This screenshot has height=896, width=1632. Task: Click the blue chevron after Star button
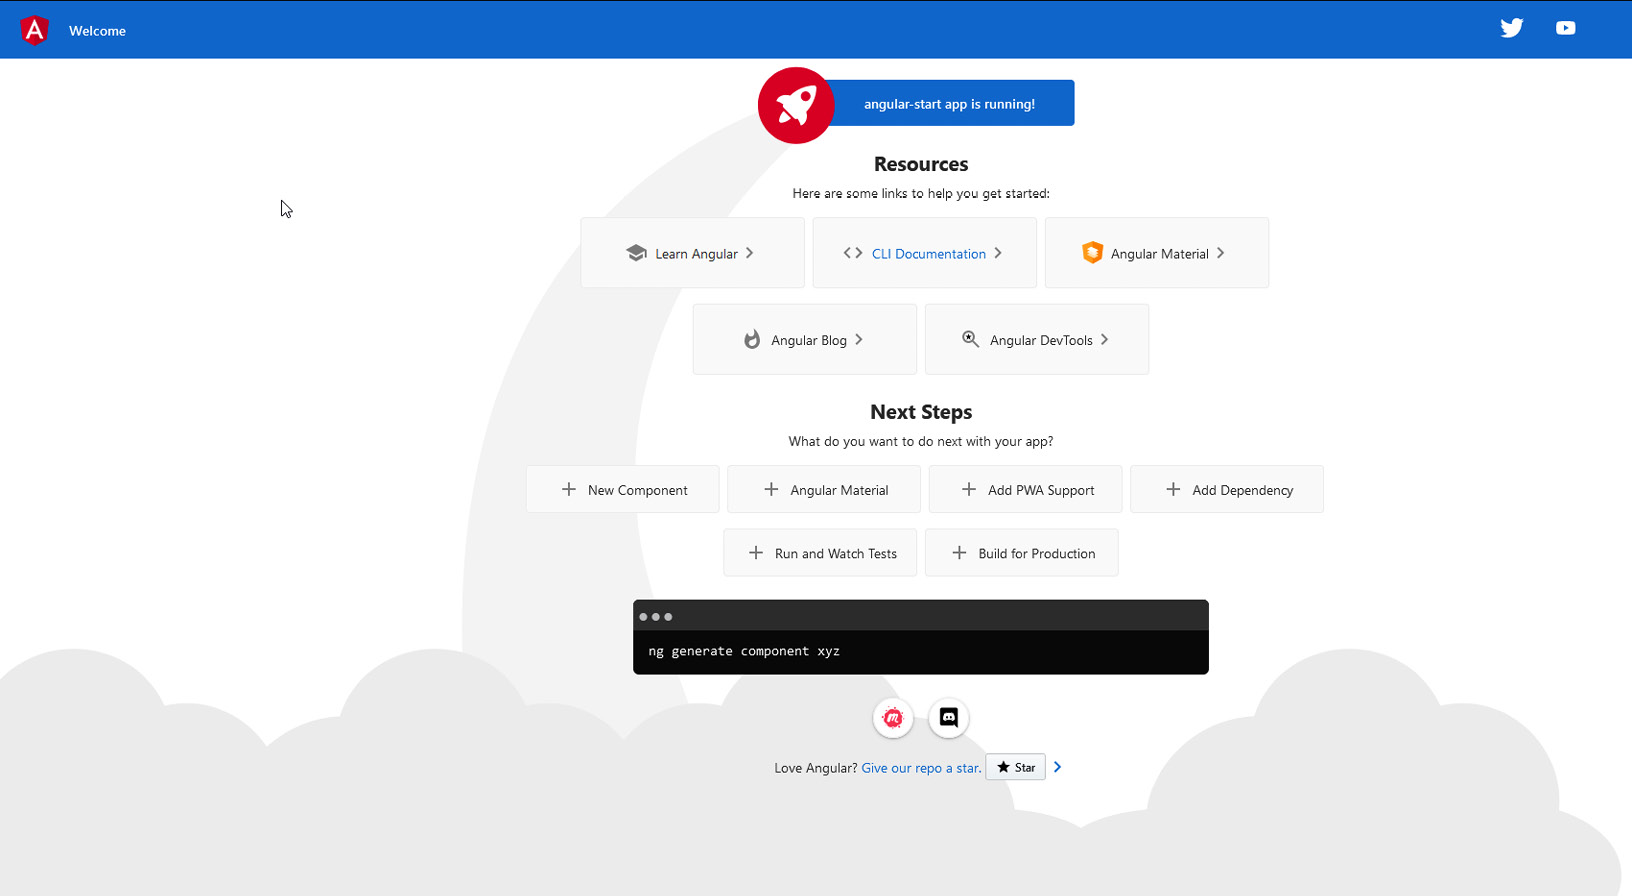pyautogui.click(x=1058, y=767)
